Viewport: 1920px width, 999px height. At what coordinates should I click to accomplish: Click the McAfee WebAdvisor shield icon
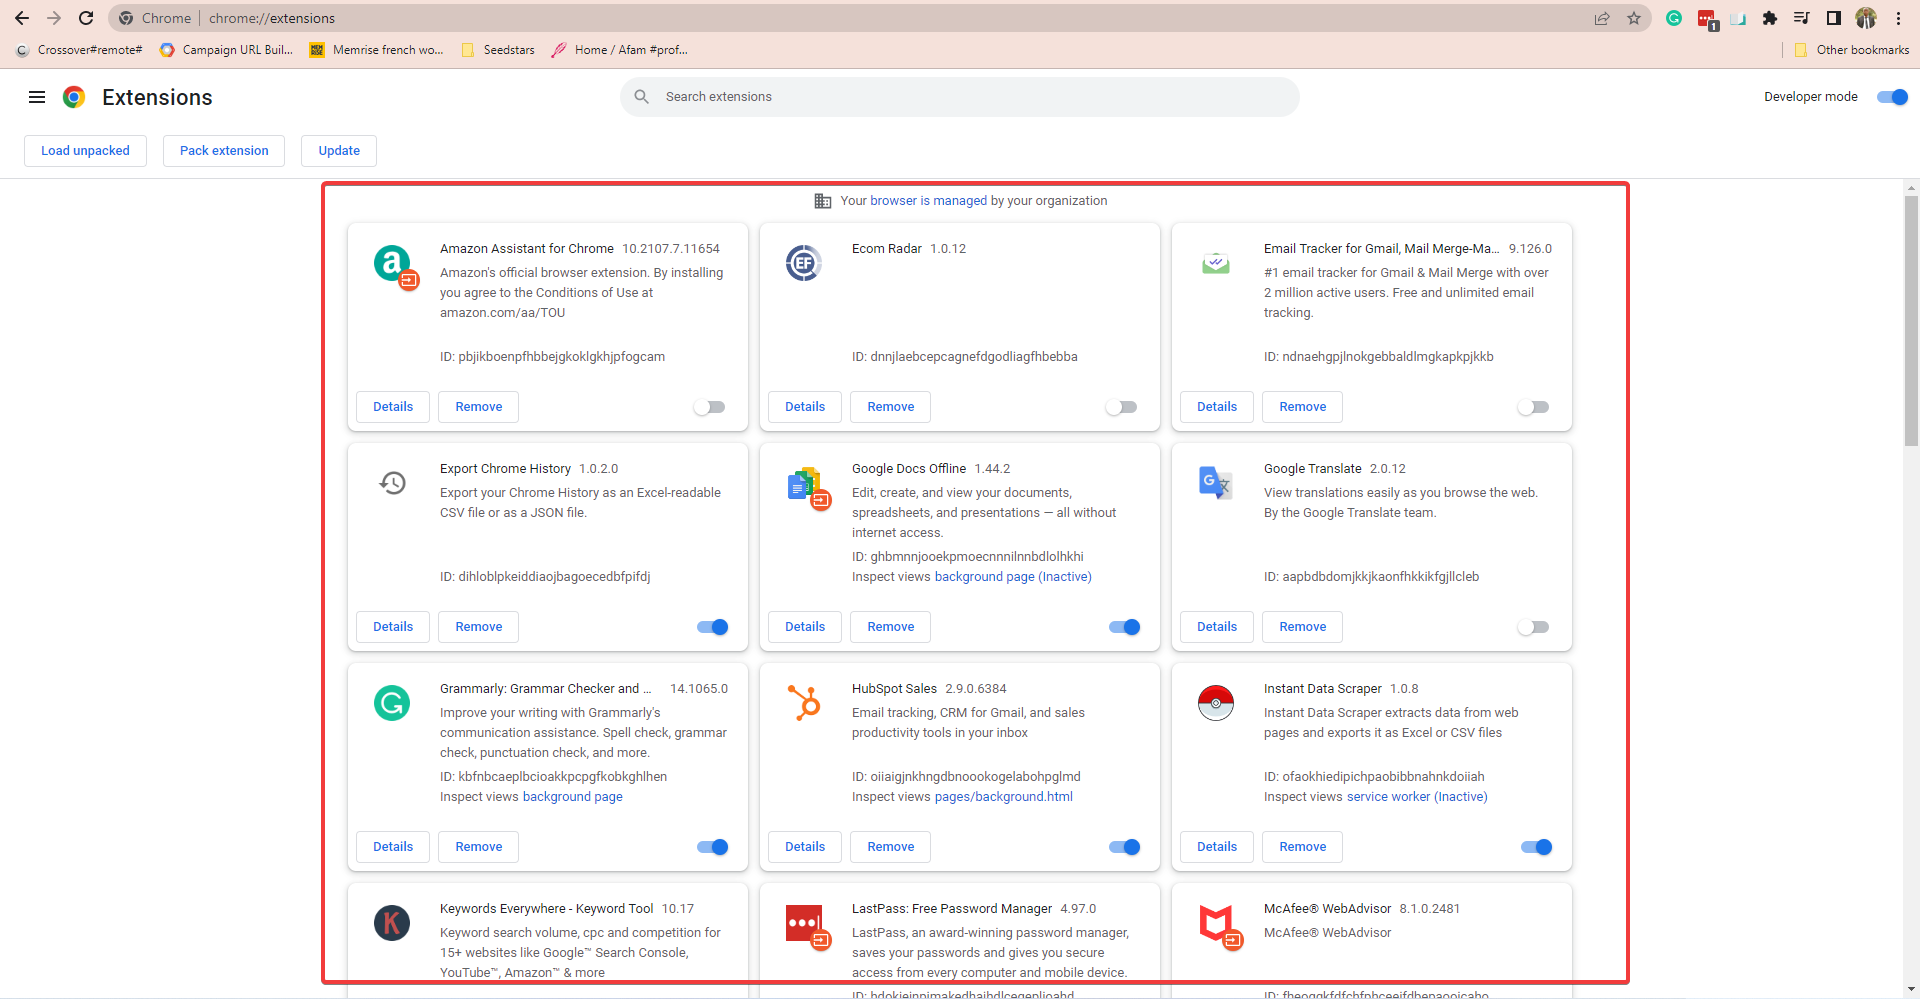tap(1218, 927)
